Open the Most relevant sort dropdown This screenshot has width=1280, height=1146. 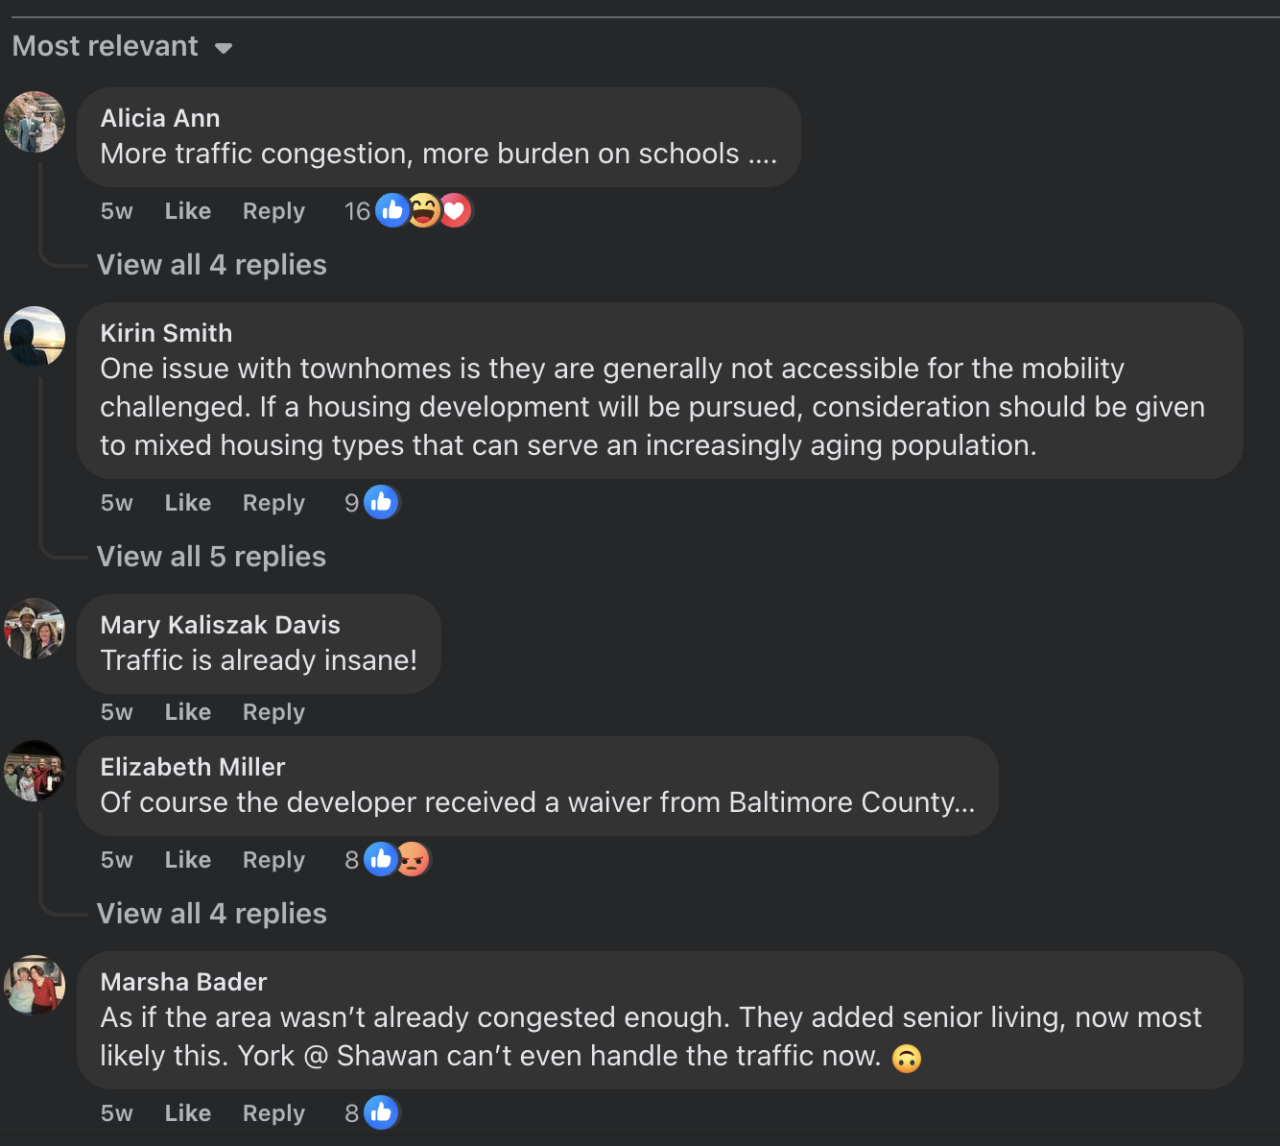tap(122, 46)
